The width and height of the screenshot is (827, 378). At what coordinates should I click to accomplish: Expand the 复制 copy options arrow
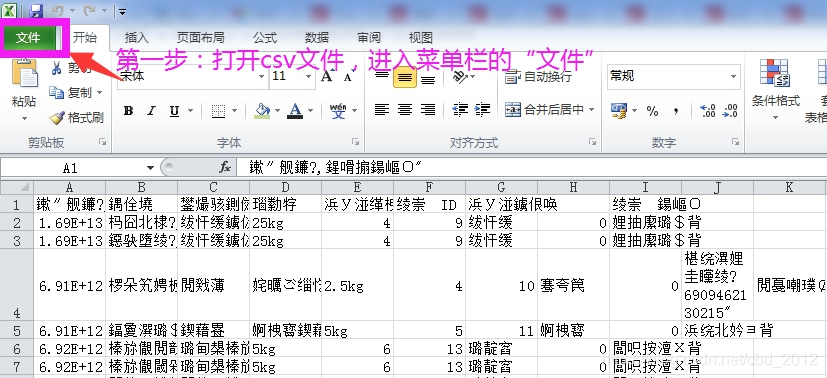pos(99,93)
